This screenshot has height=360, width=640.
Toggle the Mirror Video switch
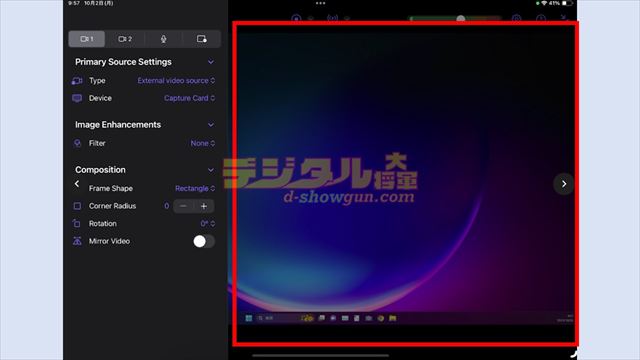204,241
